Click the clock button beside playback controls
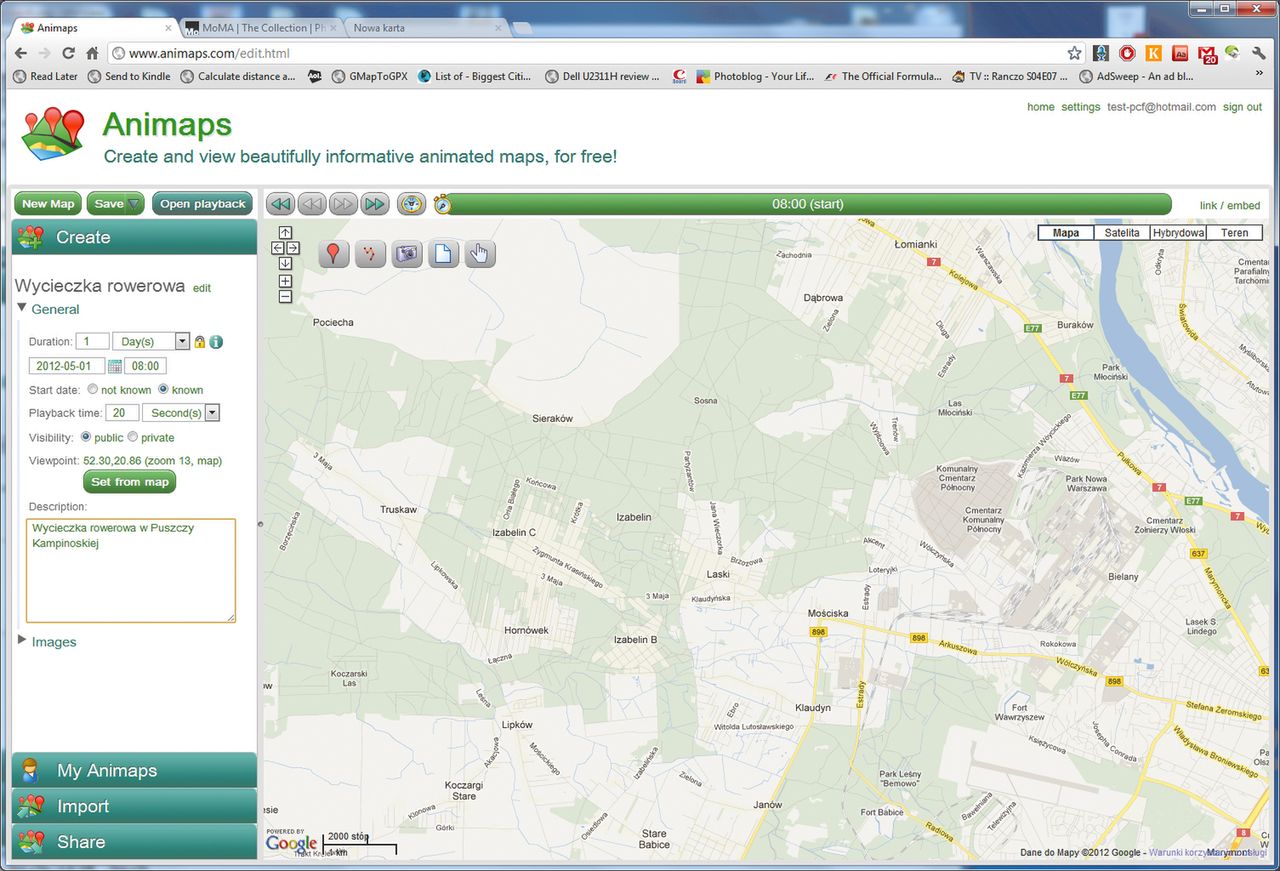The height and width of the screenshot is (871, 1280). 412,204
